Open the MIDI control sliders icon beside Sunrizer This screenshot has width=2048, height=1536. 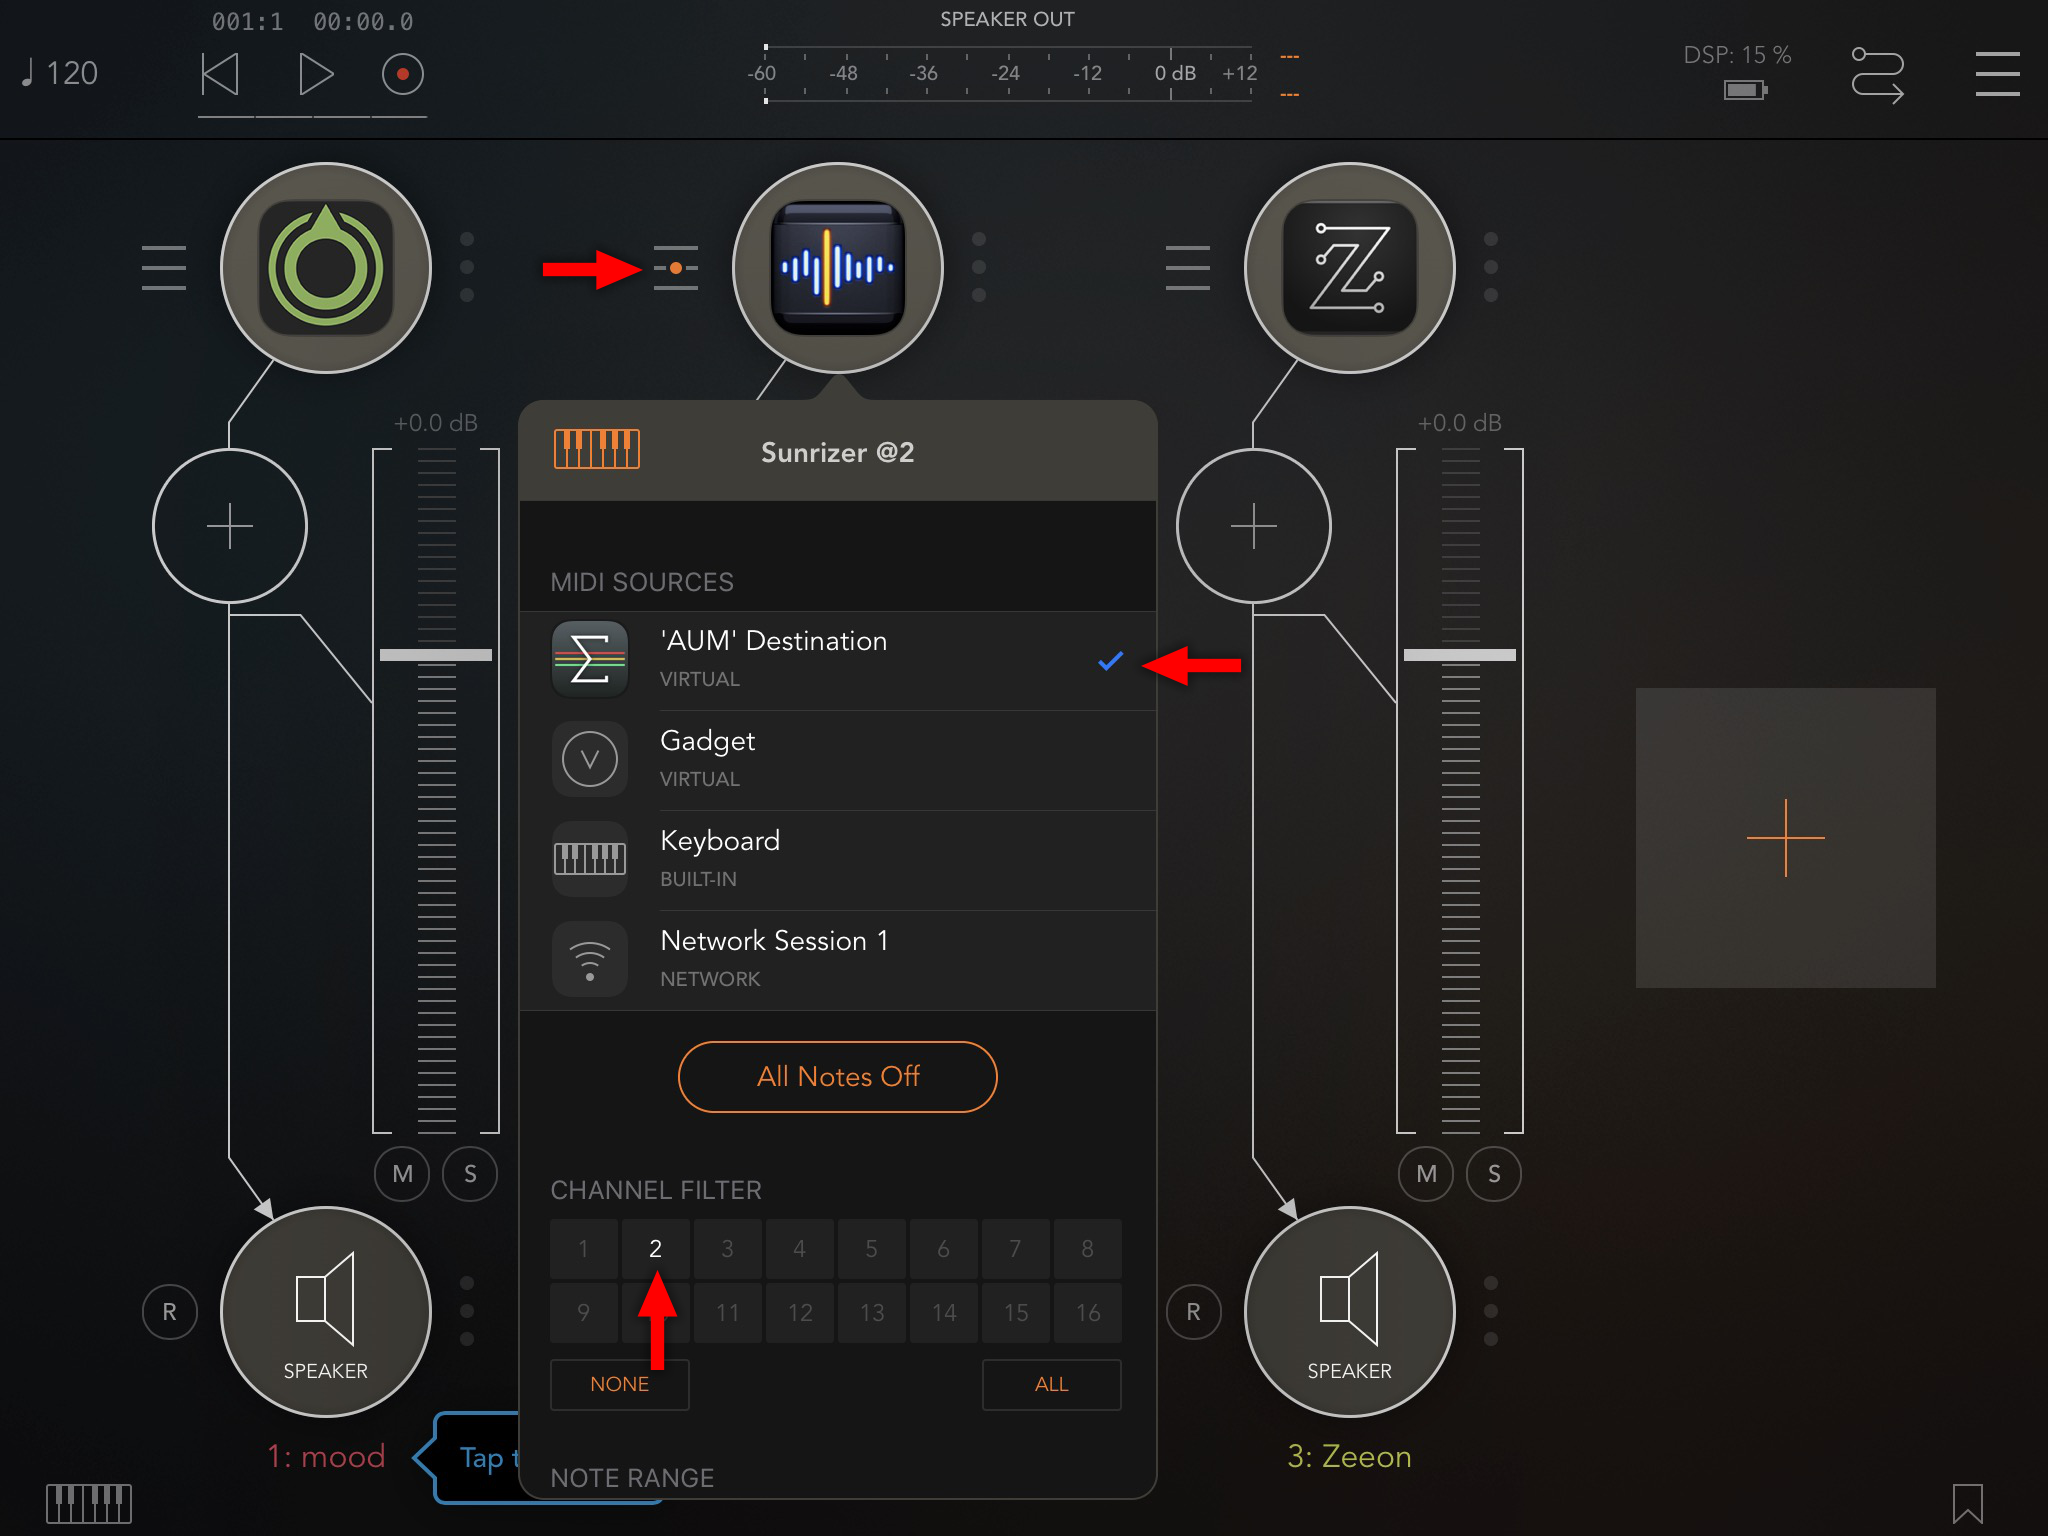click(x=676, y=268)
